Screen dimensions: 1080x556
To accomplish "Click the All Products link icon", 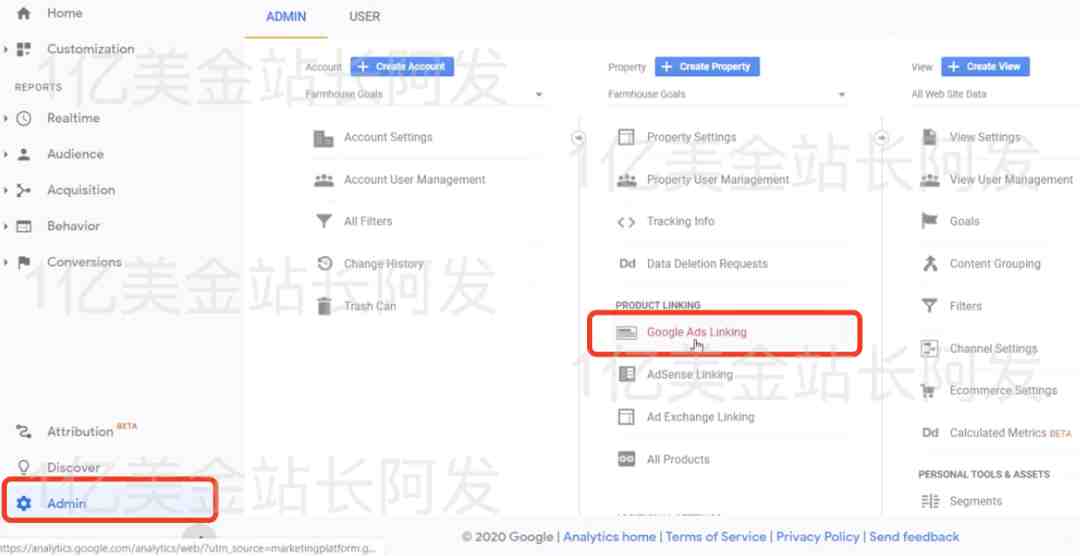I will click(x=626, y=460).
